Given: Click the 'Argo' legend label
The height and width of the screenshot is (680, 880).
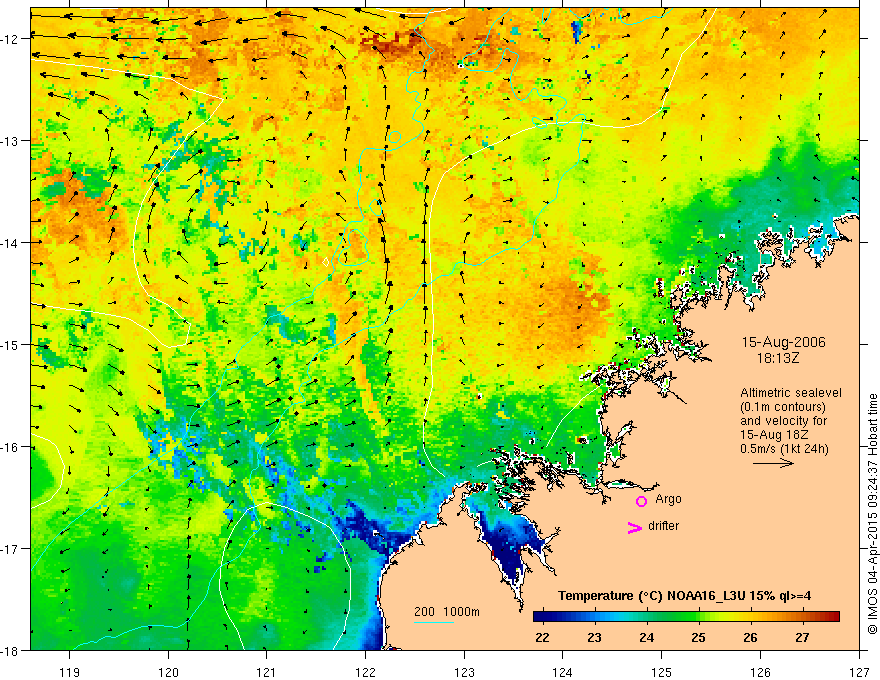Looking at the screenshot, I should coord(668,499).
